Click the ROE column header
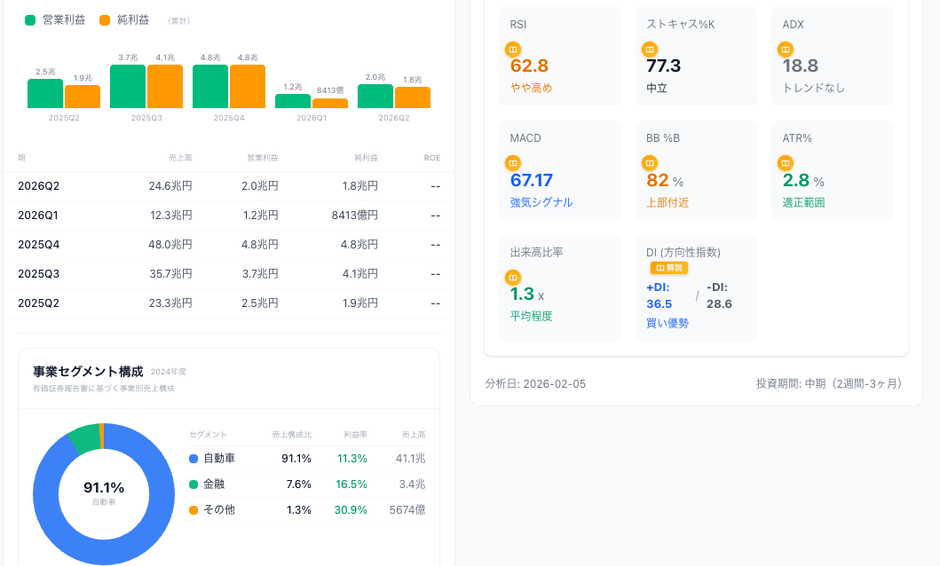Screen dimensions: 940x566 coord(431,158)
